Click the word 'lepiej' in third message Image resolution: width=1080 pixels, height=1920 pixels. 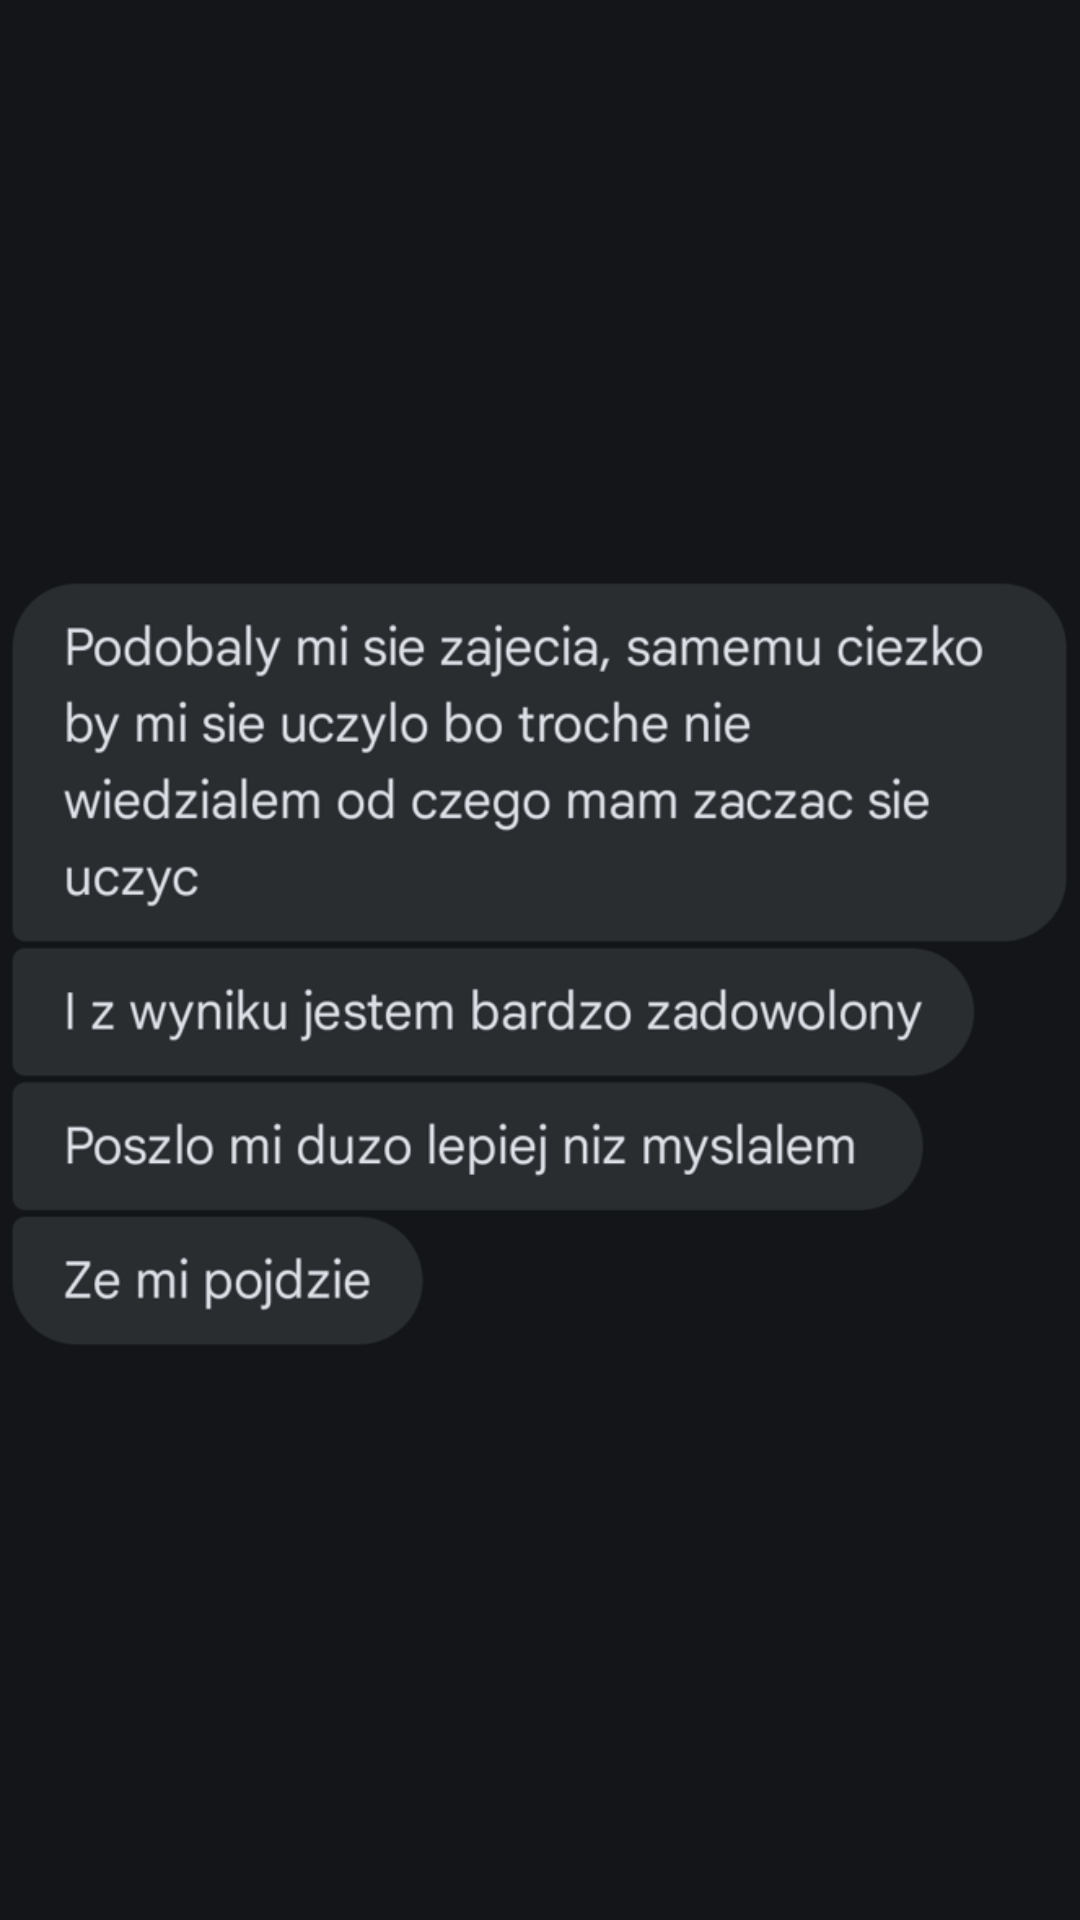(487, 1148)
